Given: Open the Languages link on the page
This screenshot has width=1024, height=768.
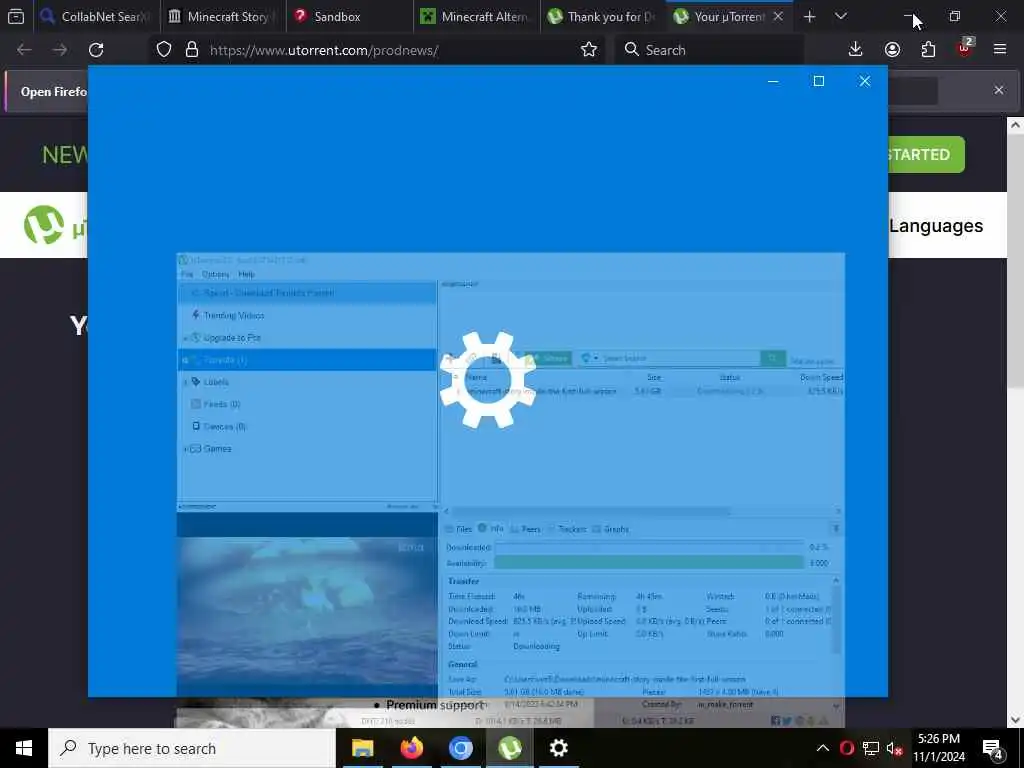Looking at the screenshot, I should coord(936,226).
